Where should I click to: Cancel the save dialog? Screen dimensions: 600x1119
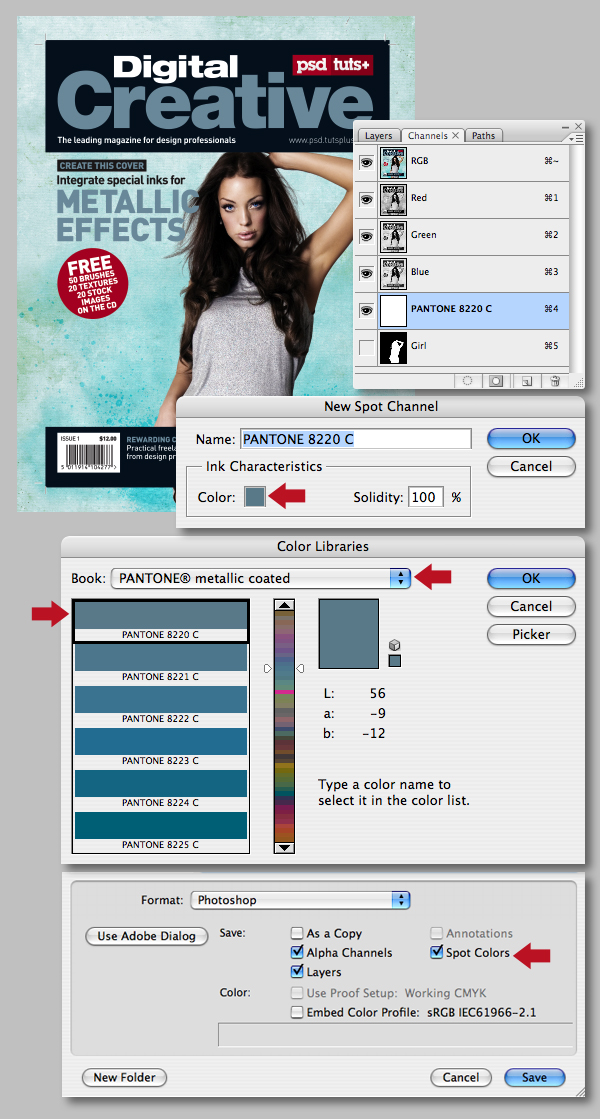click(x=461, y=1077)
